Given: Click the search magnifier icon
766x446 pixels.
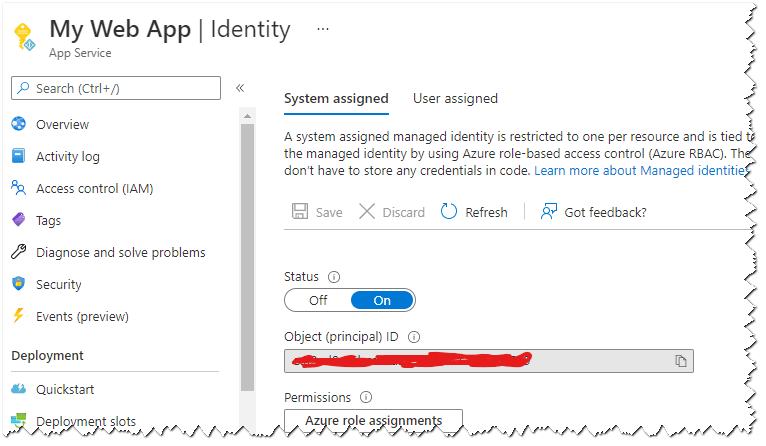Looking at the screenshot, I should tap(23, 88).
